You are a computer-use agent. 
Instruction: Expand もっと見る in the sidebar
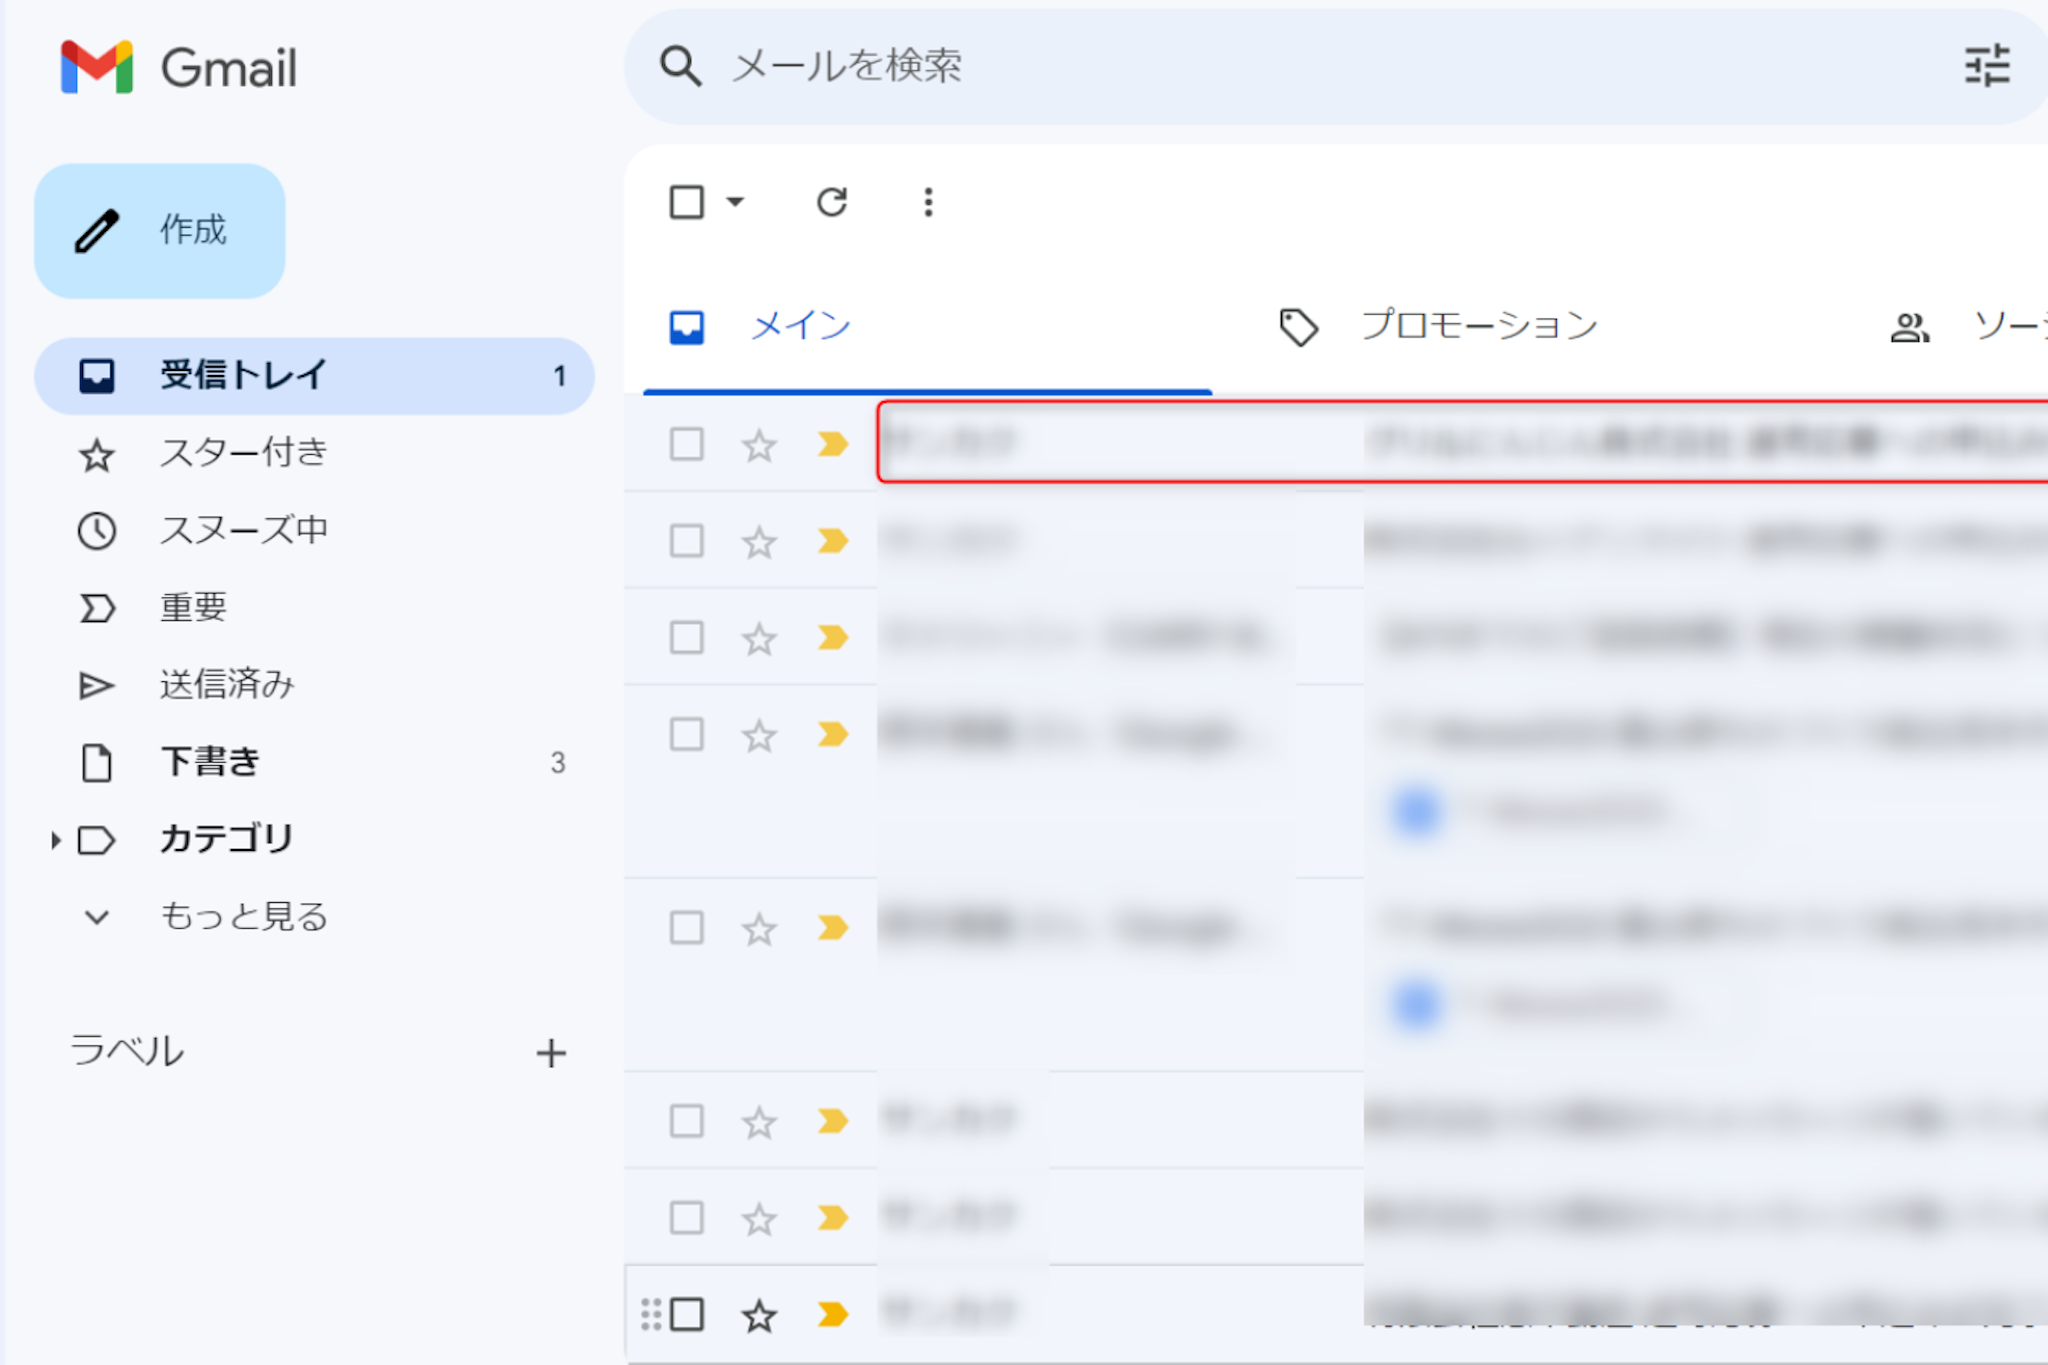click(x=243, y=917)
